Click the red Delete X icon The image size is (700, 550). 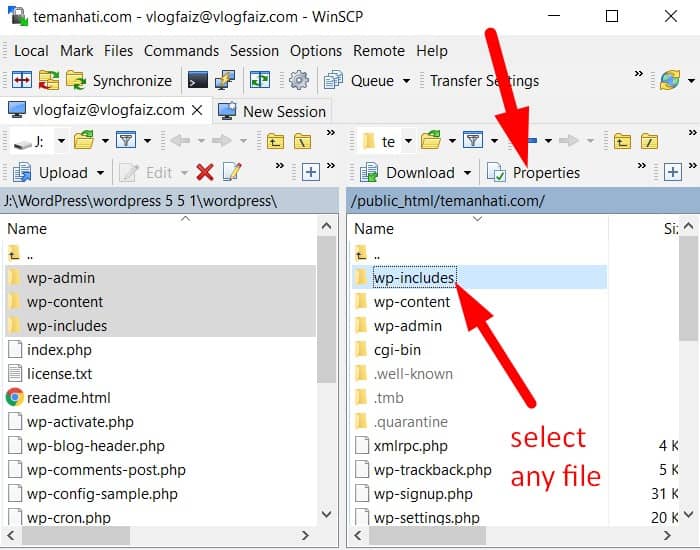click(205, 172)
